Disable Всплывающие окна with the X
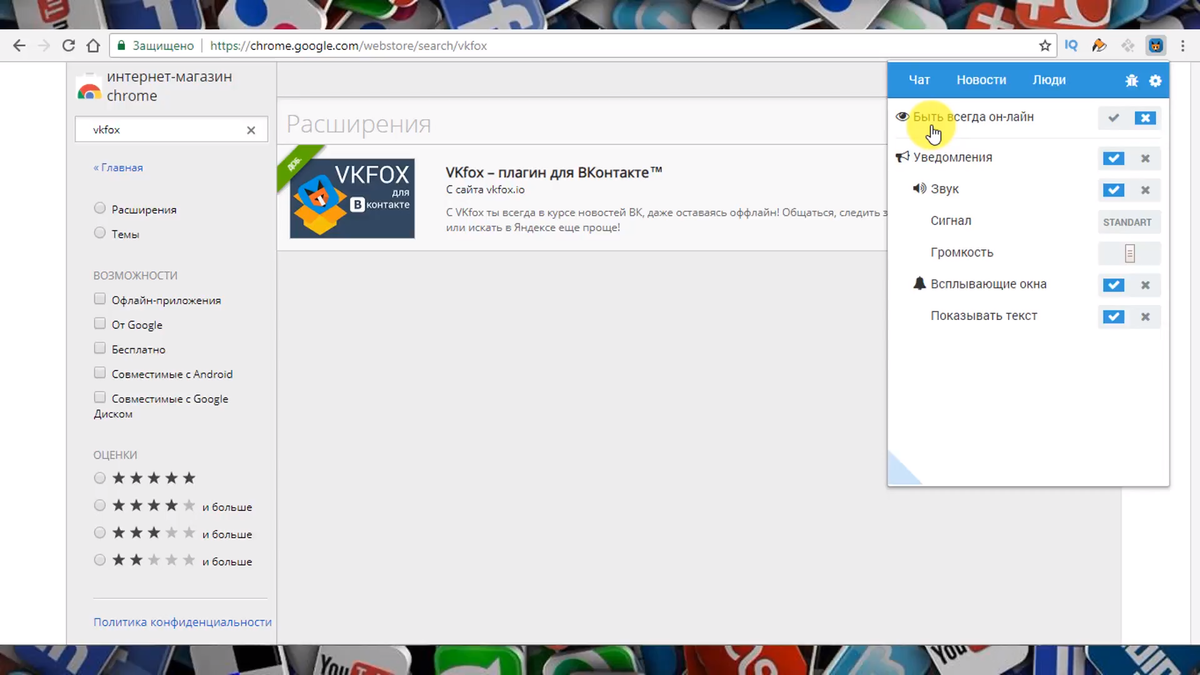 point(1145,285)
